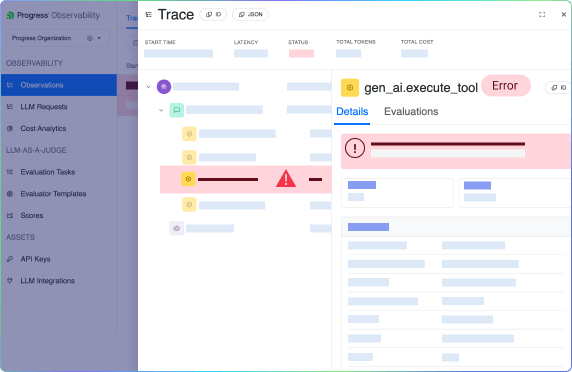Screen dimensions: 572x372
Task: Click the TOTAL COST label
Action: pos(417,42)
